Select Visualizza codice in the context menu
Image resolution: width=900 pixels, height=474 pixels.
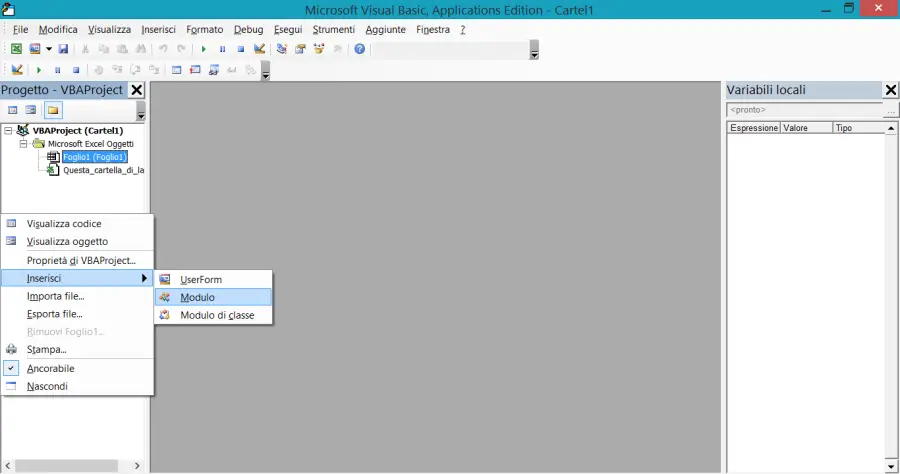pyautogui.click(x=77, y=224)
